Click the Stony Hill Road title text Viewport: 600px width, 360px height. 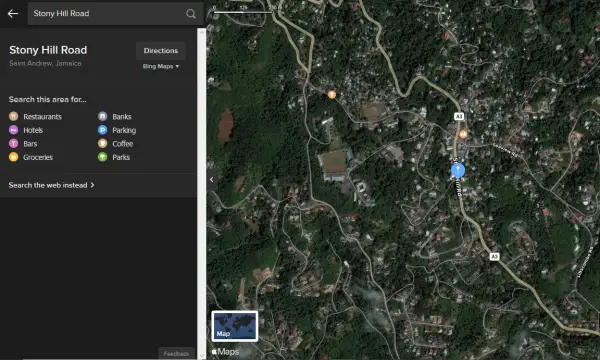tap(48, 50)
